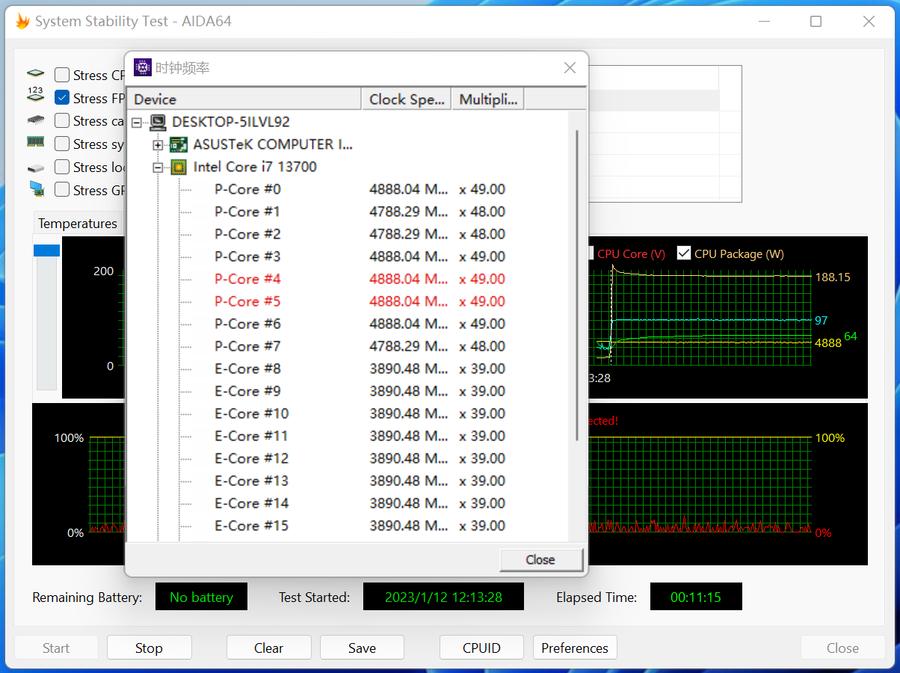This screenshot has height=673, width=900.
Task: Open the CPUID panel
Action: (481, 648)
